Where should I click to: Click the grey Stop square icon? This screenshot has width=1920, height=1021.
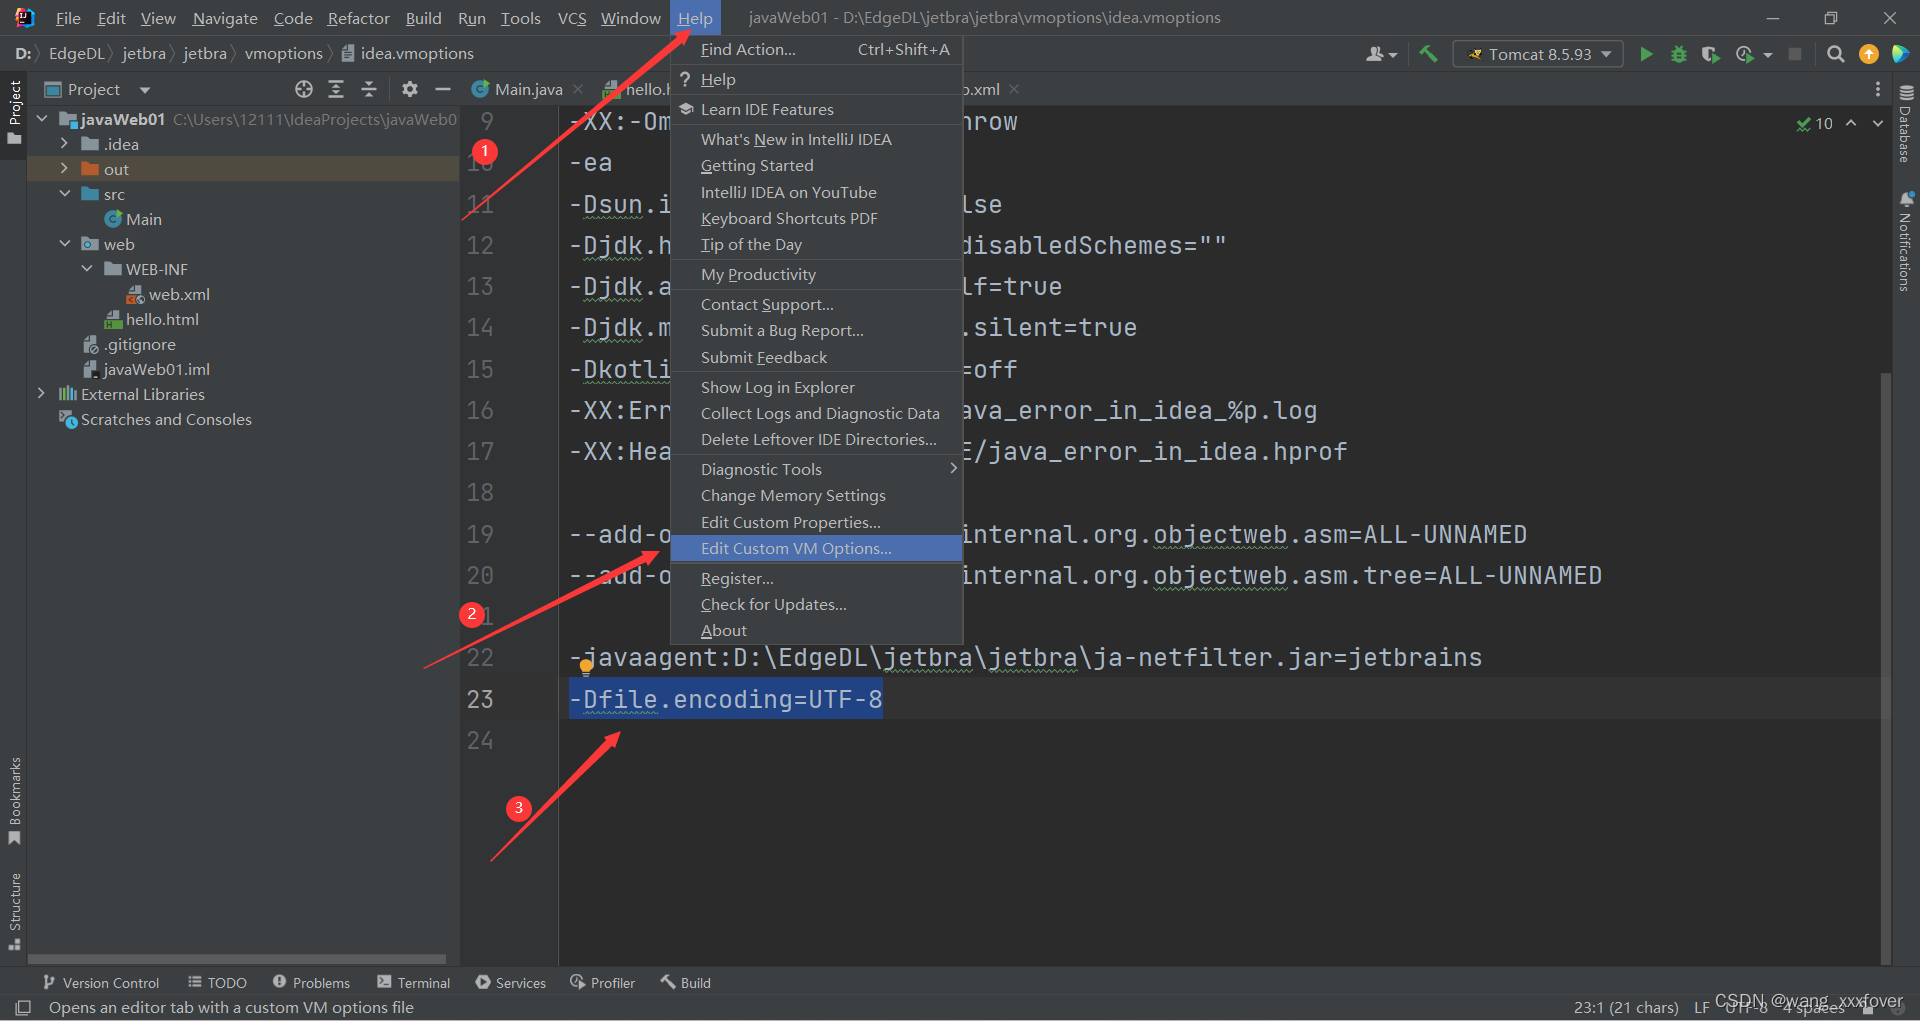(x=1795, y=54)
